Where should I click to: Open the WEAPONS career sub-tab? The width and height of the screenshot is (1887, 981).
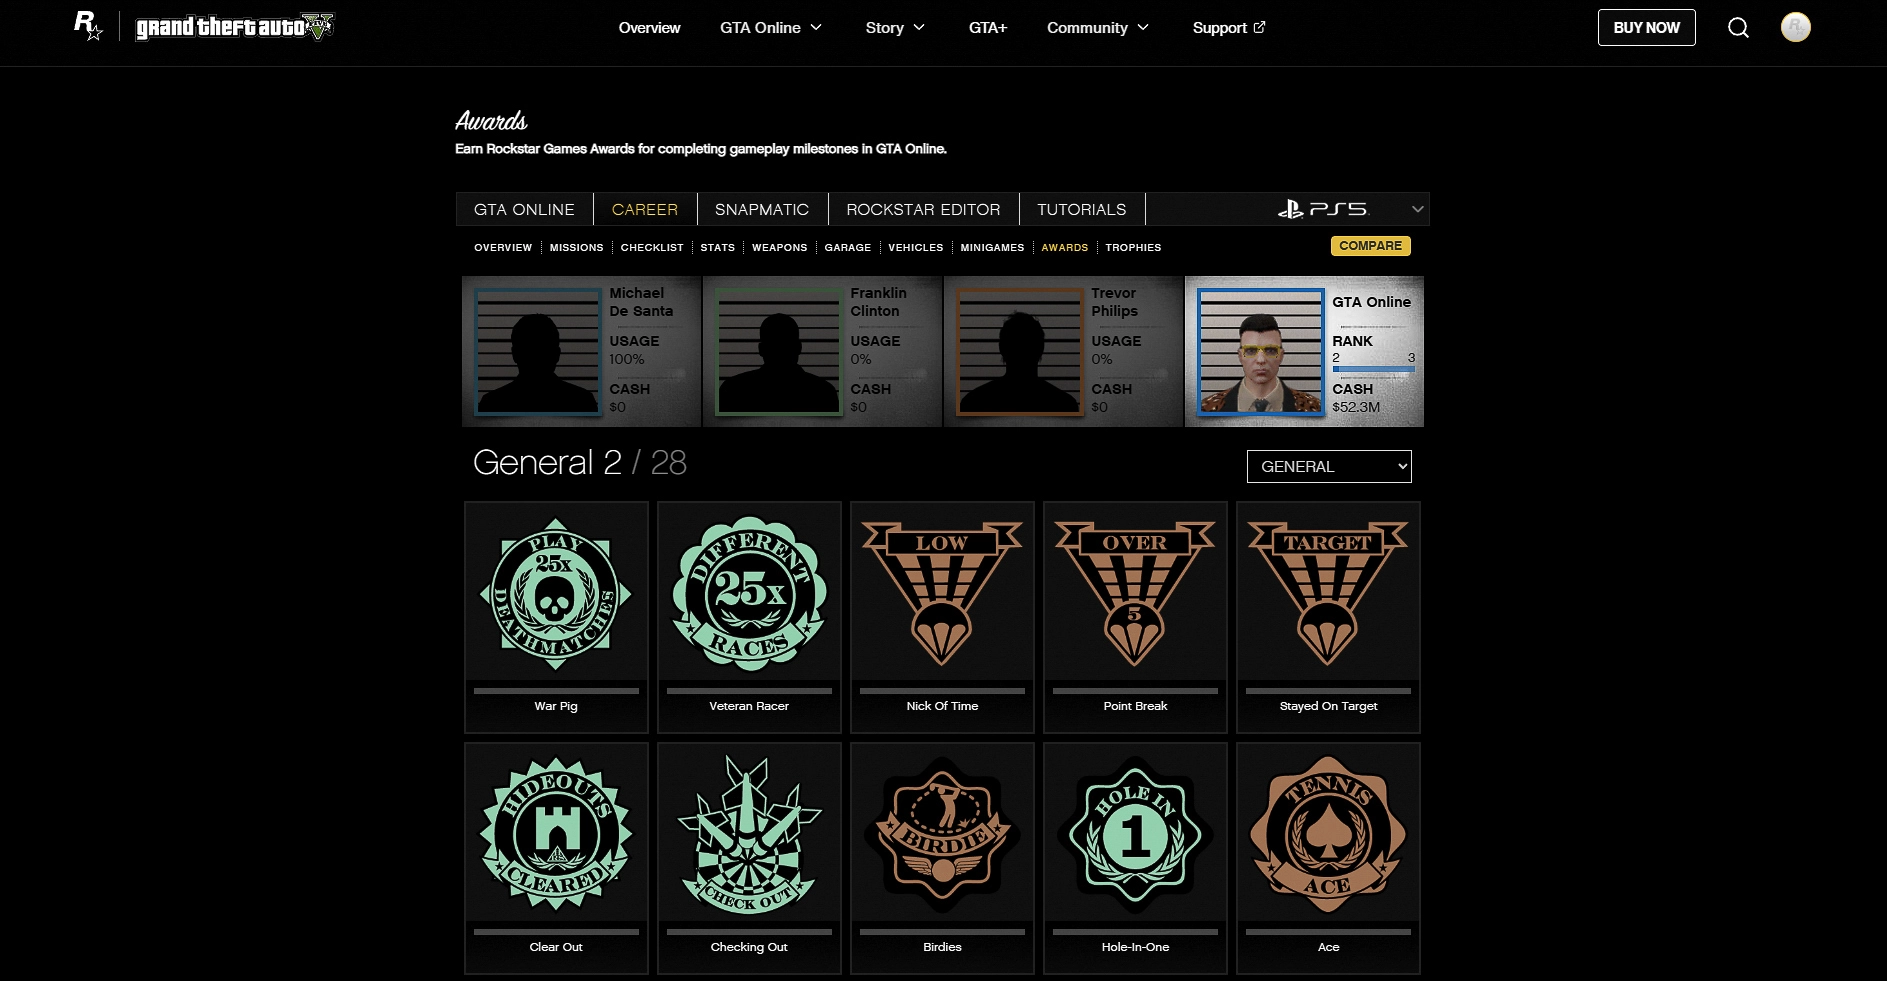pyautogui.click(x=779, y=247)
